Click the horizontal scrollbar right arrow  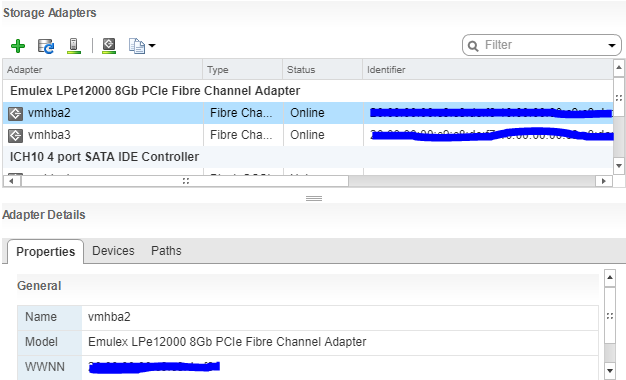coord(603,181)
